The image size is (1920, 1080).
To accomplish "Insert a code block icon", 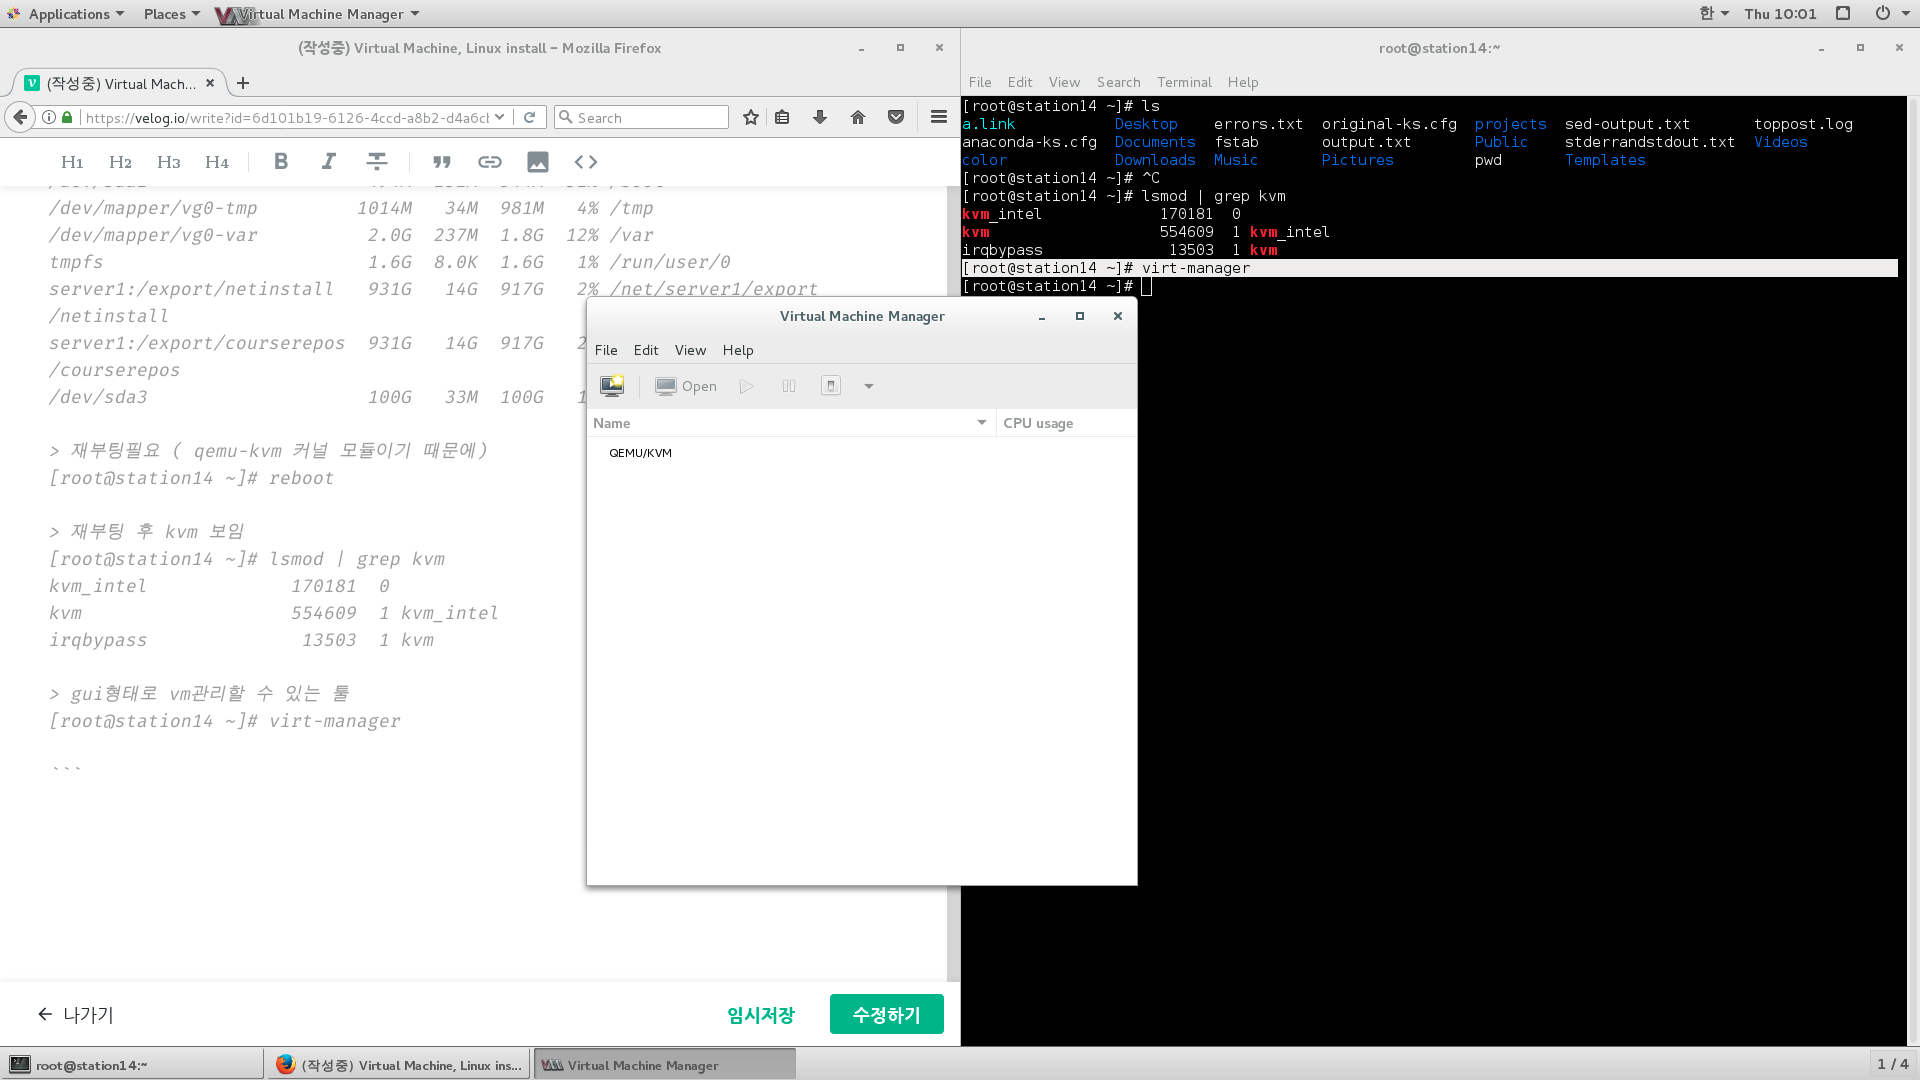I will (x=586, y=162).
